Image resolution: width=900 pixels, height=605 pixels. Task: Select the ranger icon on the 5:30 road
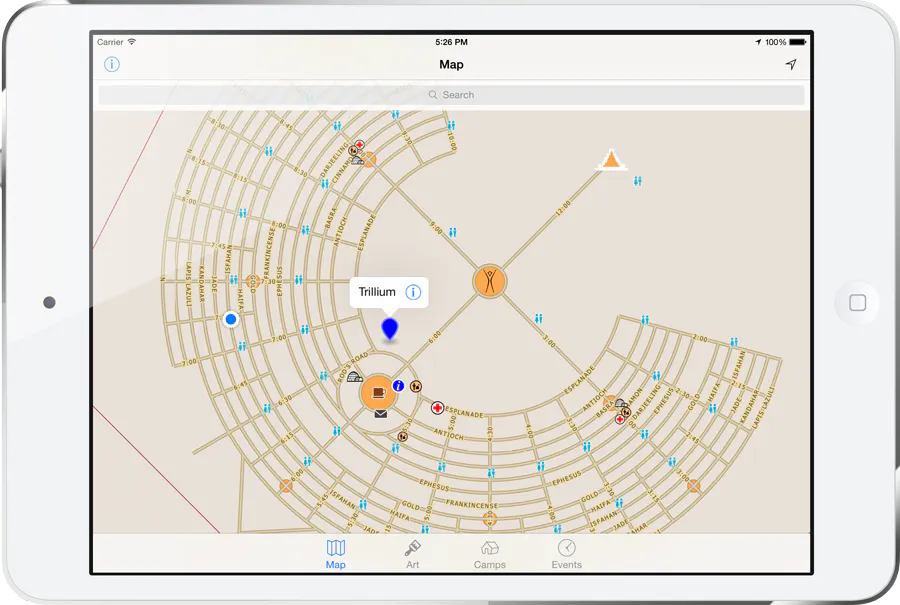(403, 437)
